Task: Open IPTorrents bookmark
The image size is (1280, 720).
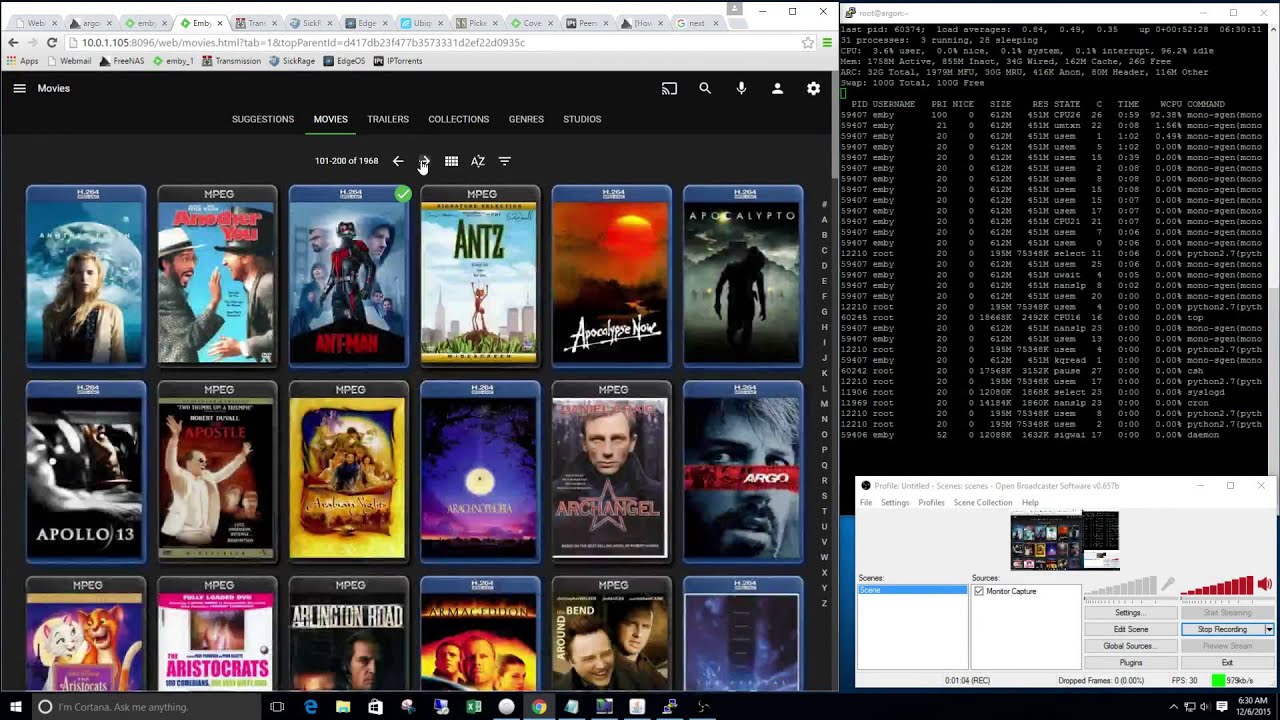Action: 398,61
